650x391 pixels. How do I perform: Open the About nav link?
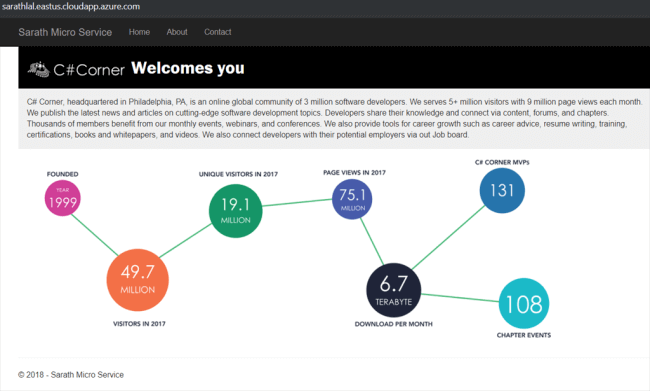(x=177, y=32)
